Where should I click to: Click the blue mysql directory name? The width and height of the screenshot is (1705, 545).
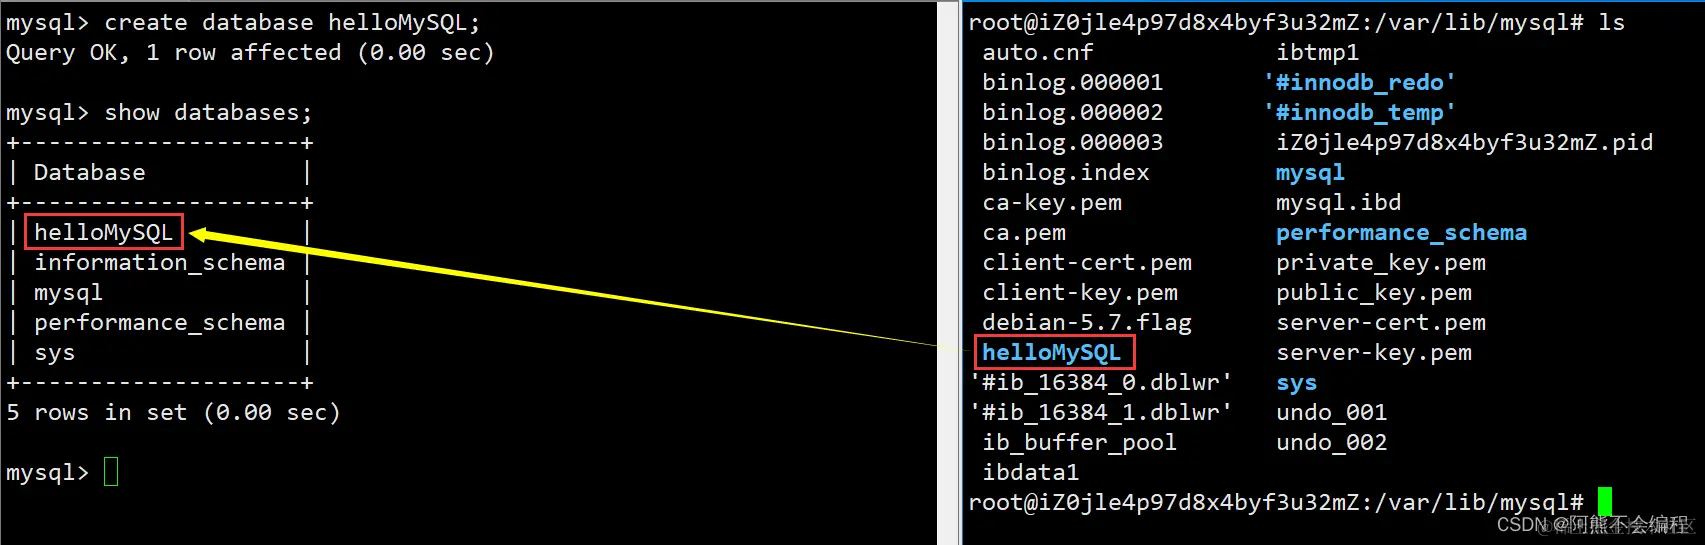pos(1310,173)
